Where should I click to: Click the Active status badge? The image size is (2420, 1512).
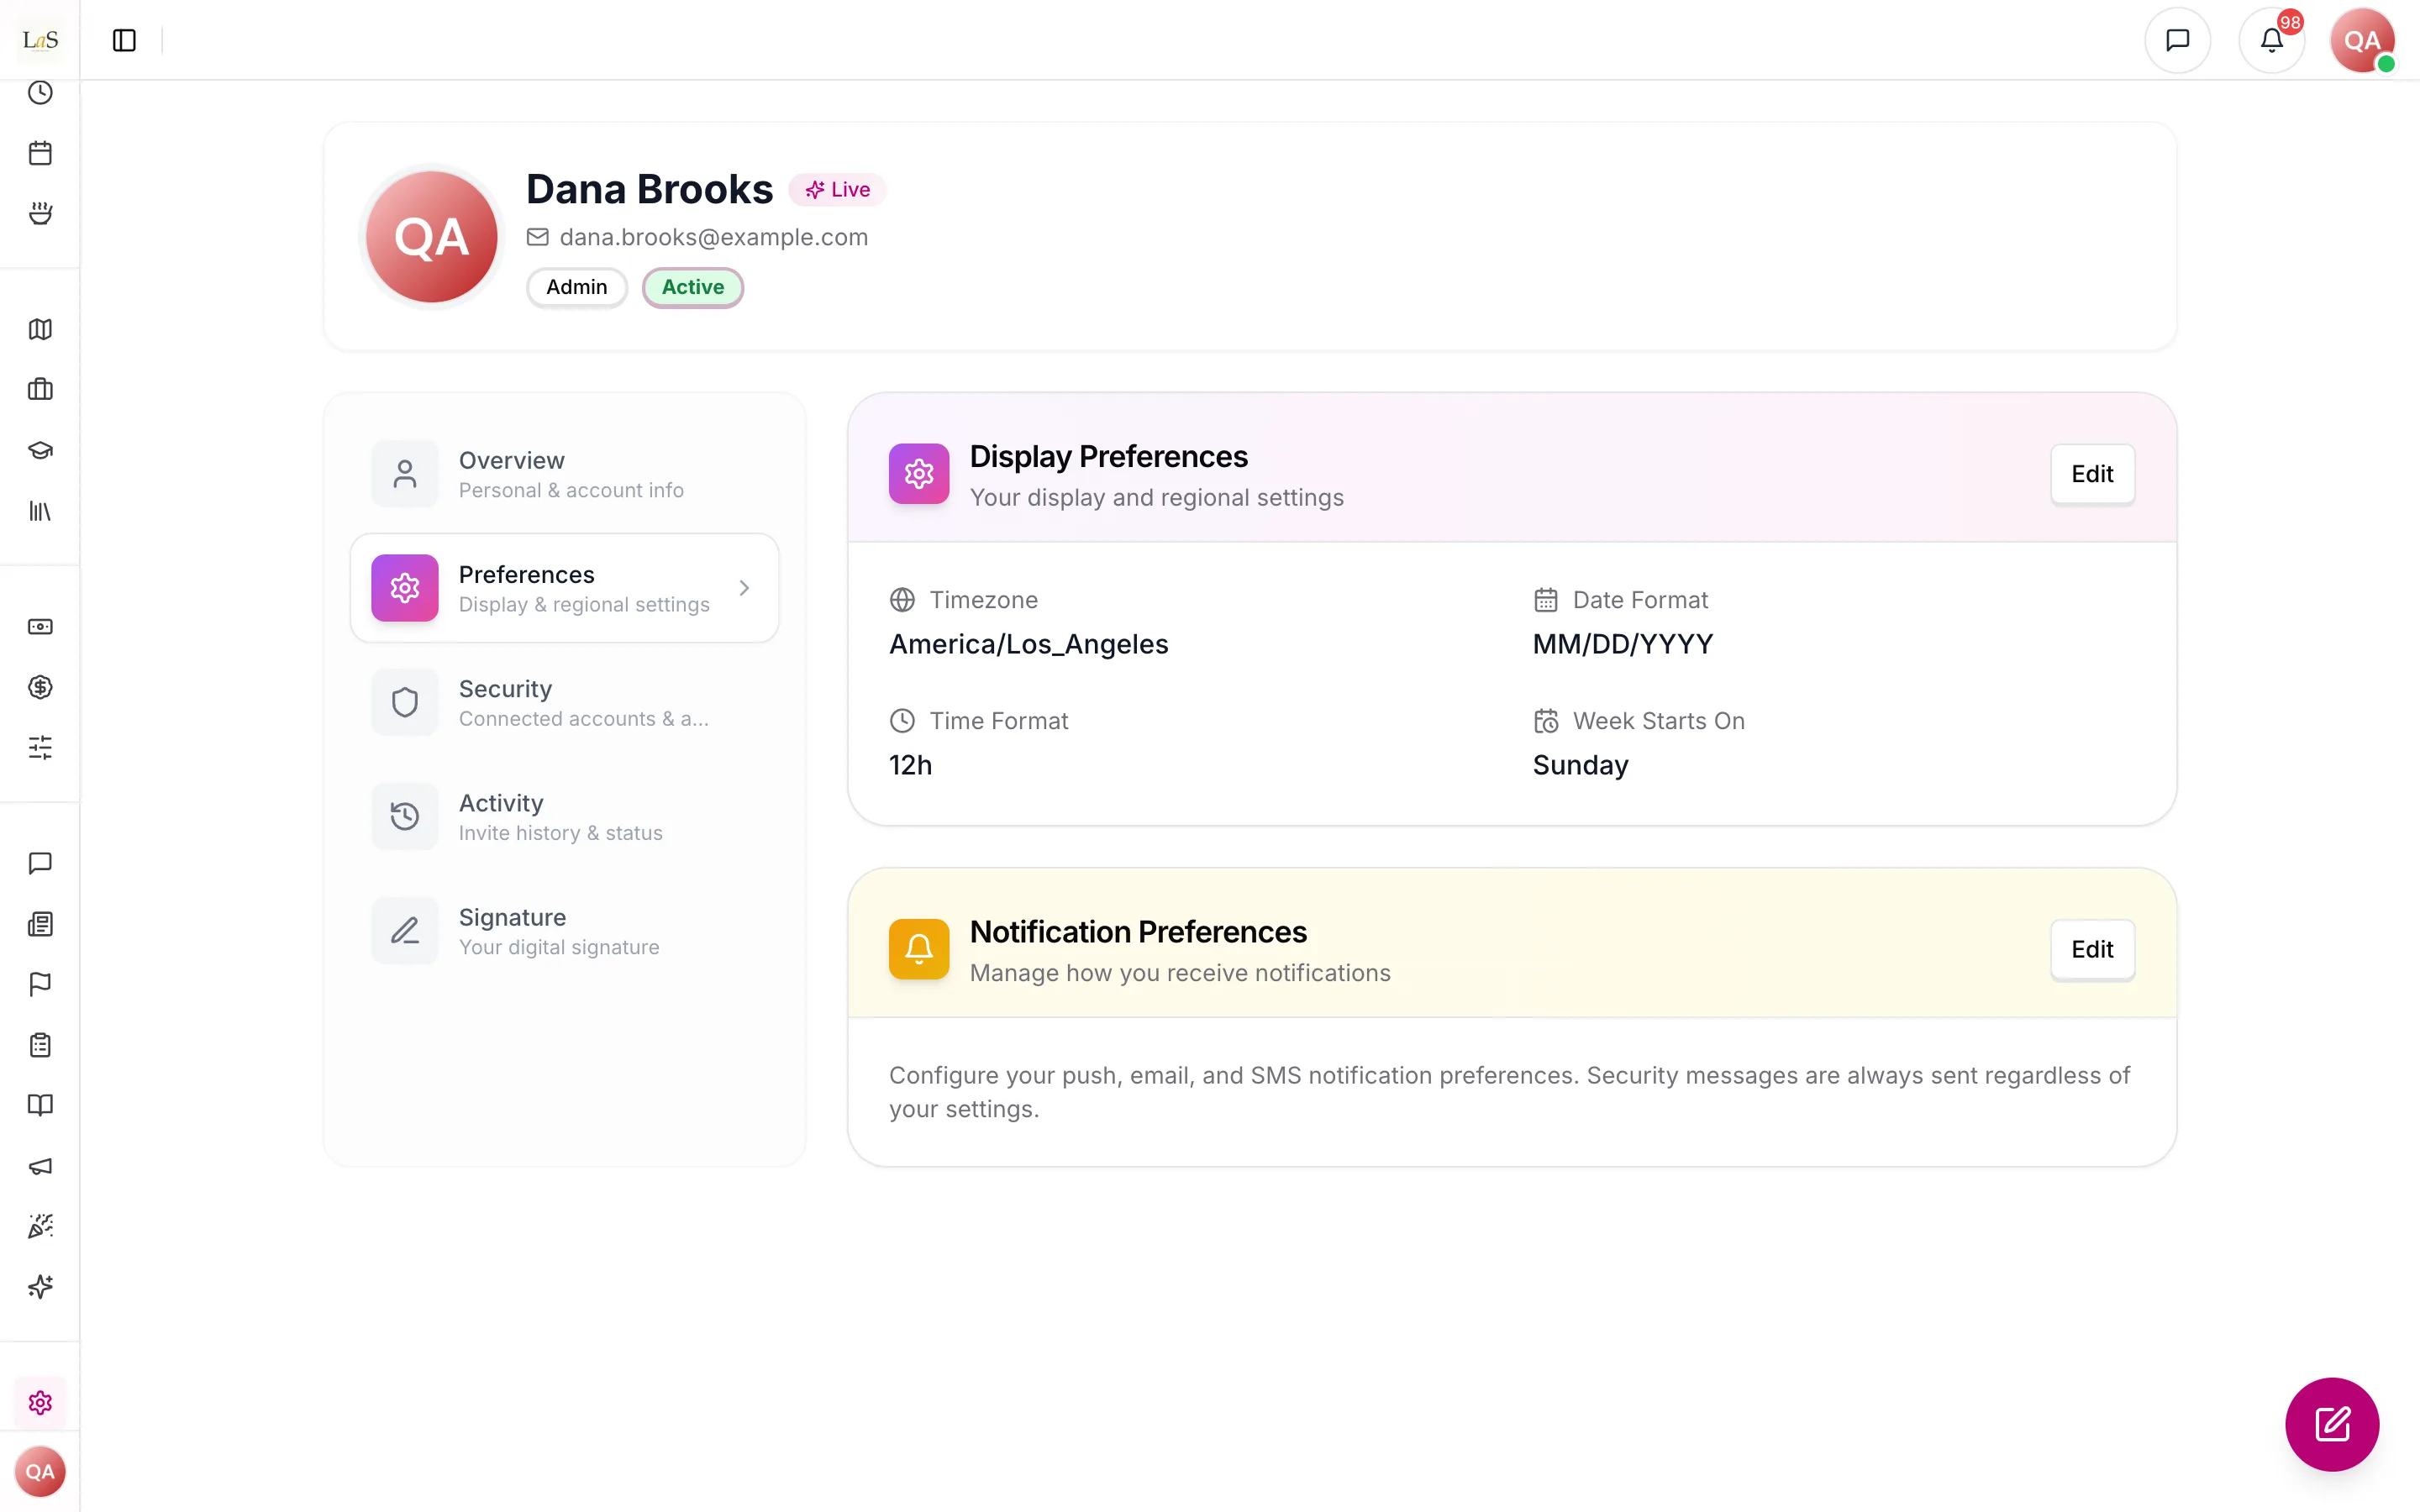tap(692, 287)
